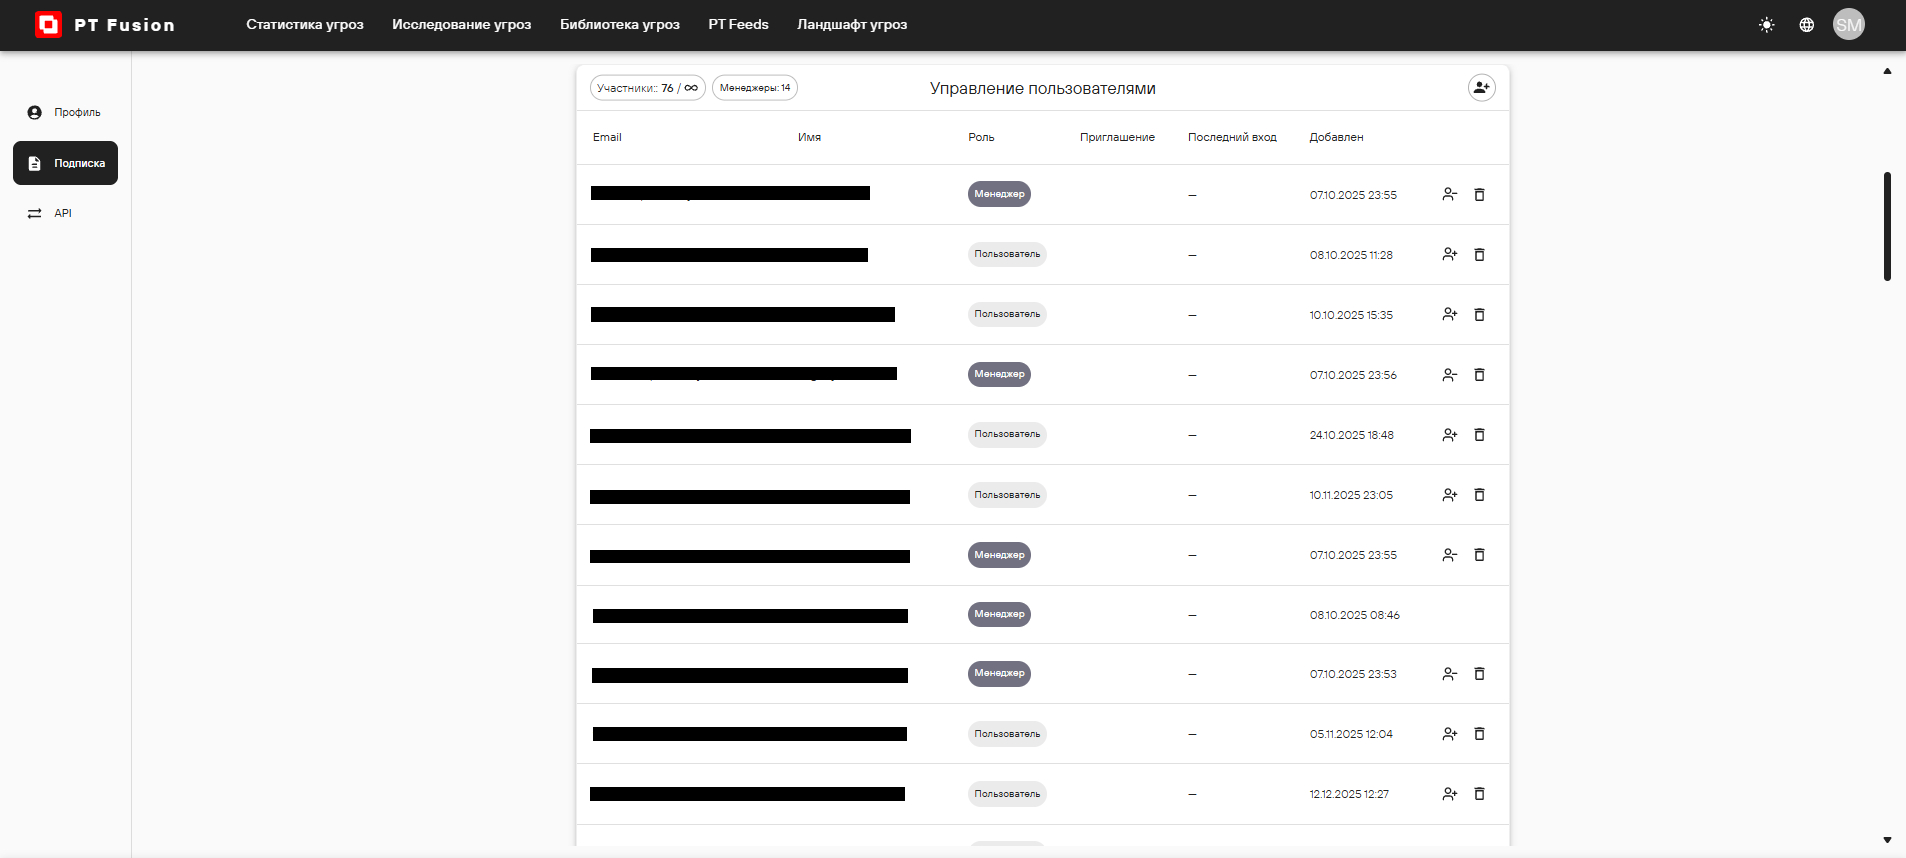This screenshot has width=1906, height=858.
Task: Open Статистика угроз tab
Action: click(305, 25)
